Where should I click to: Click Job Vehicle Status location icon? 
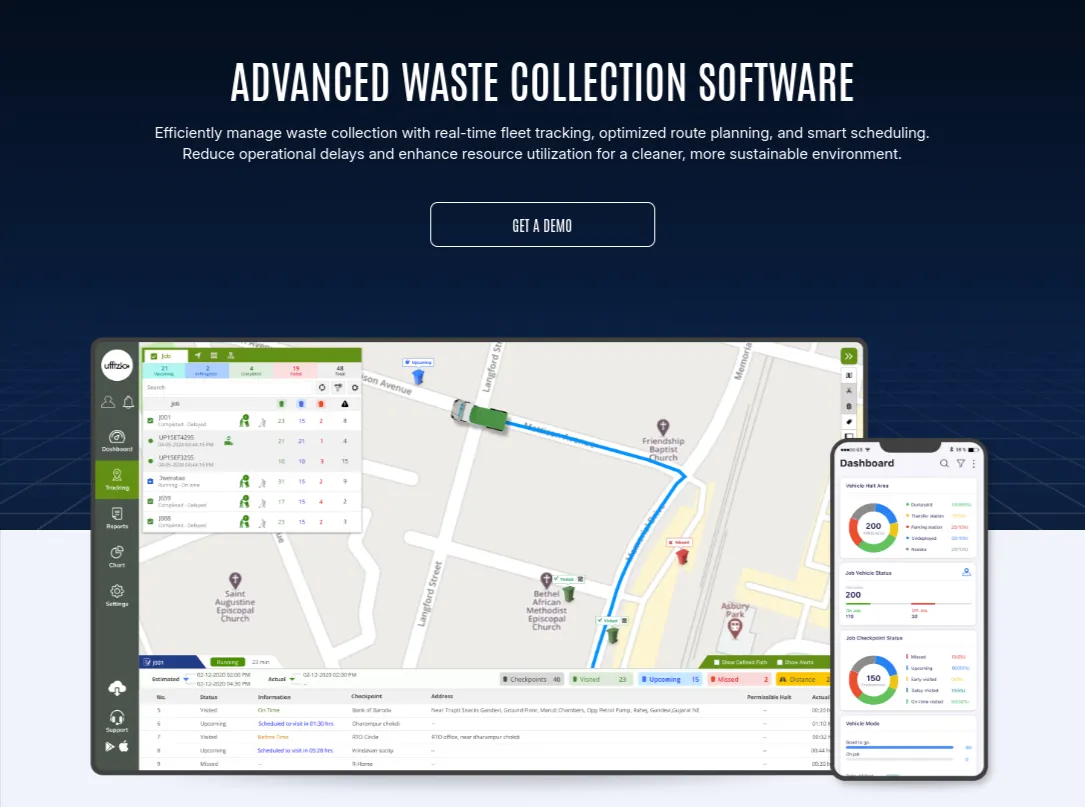(x=966, y=572)
